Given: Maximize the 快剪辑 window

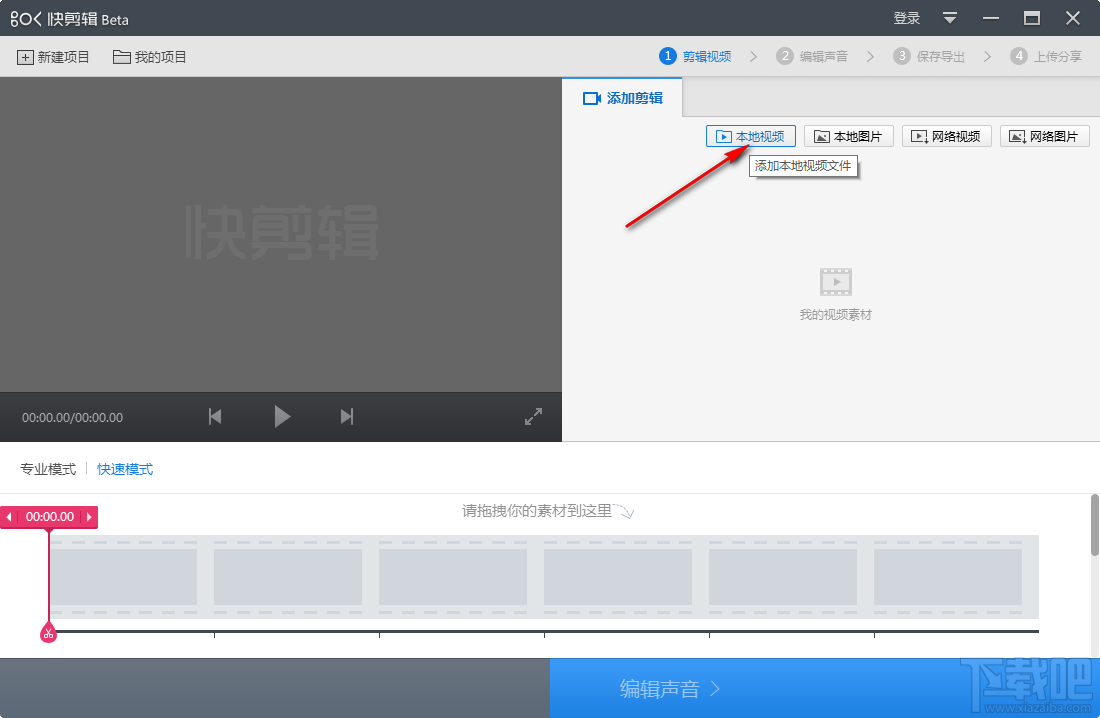Looking at the screenshot, I should [1032, 18].
